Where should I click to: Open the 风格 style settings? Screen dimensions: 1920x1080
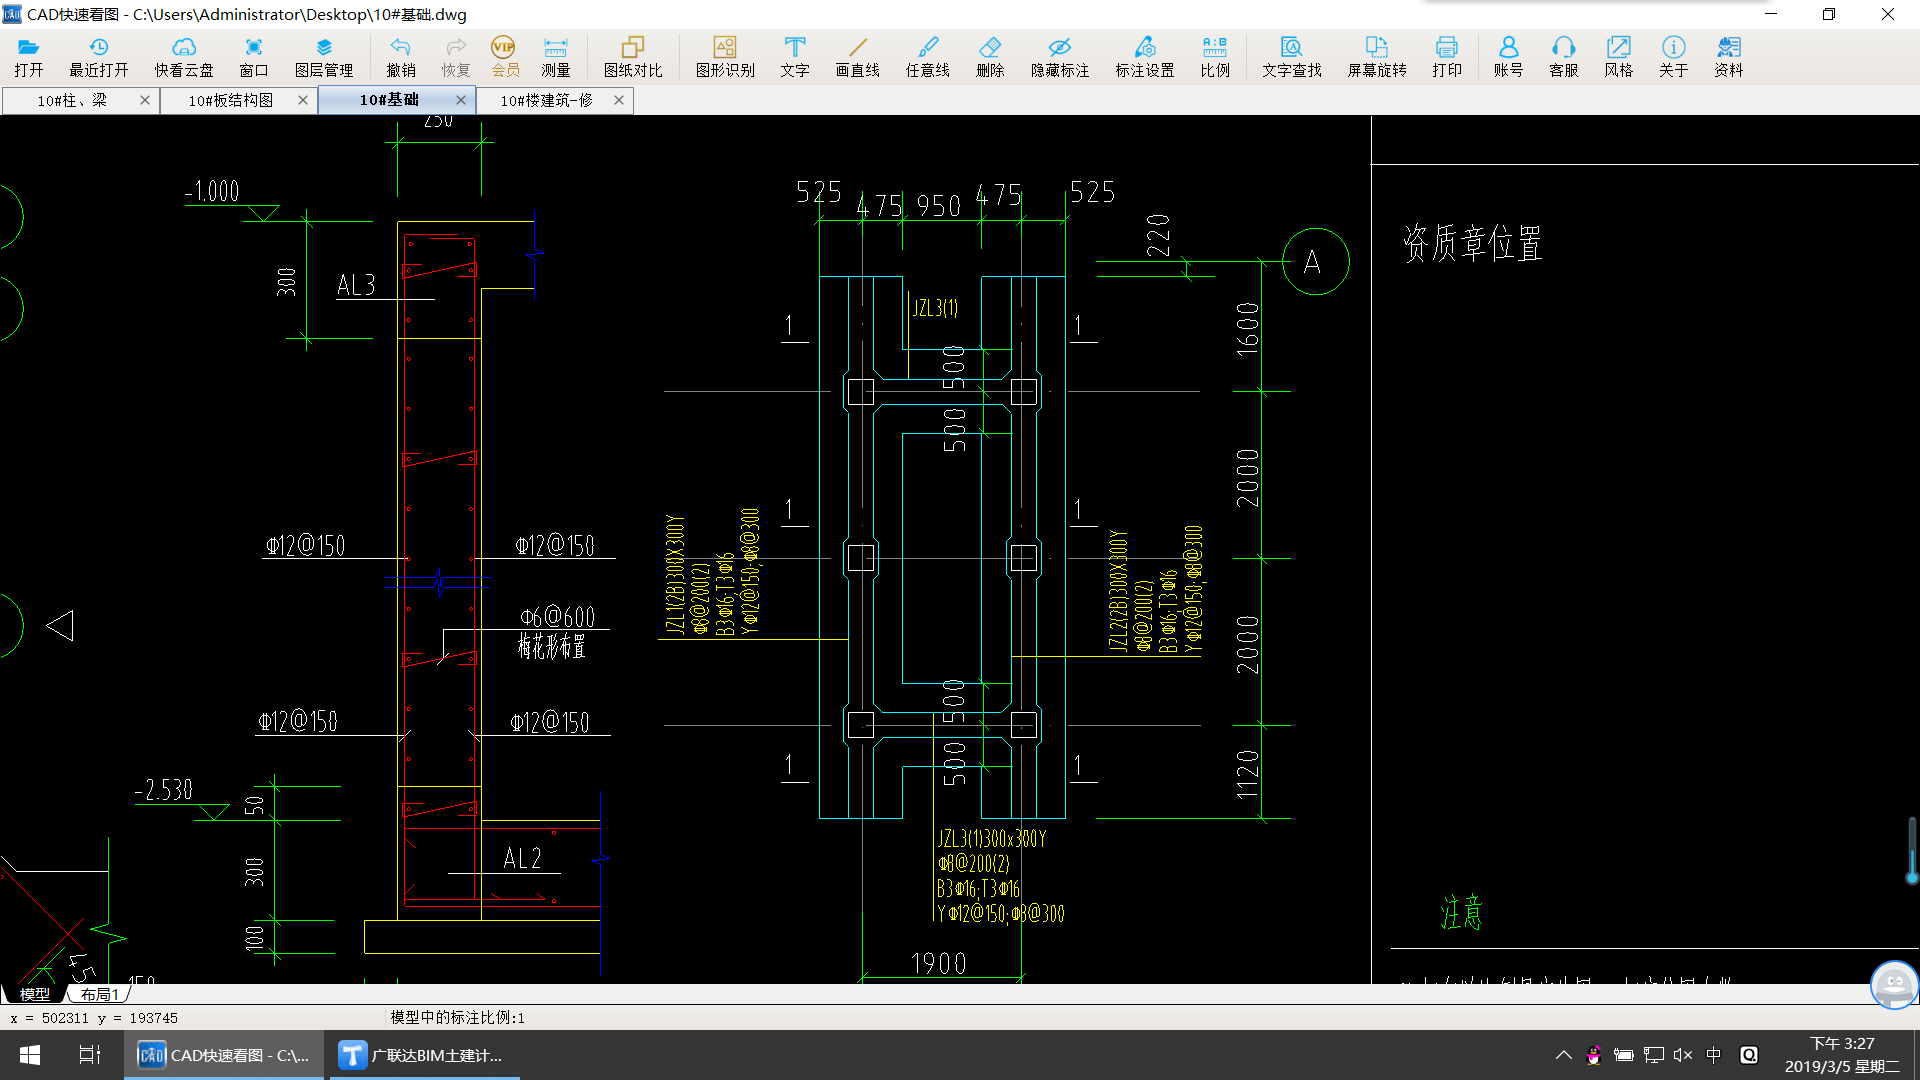coord(1618,57)
